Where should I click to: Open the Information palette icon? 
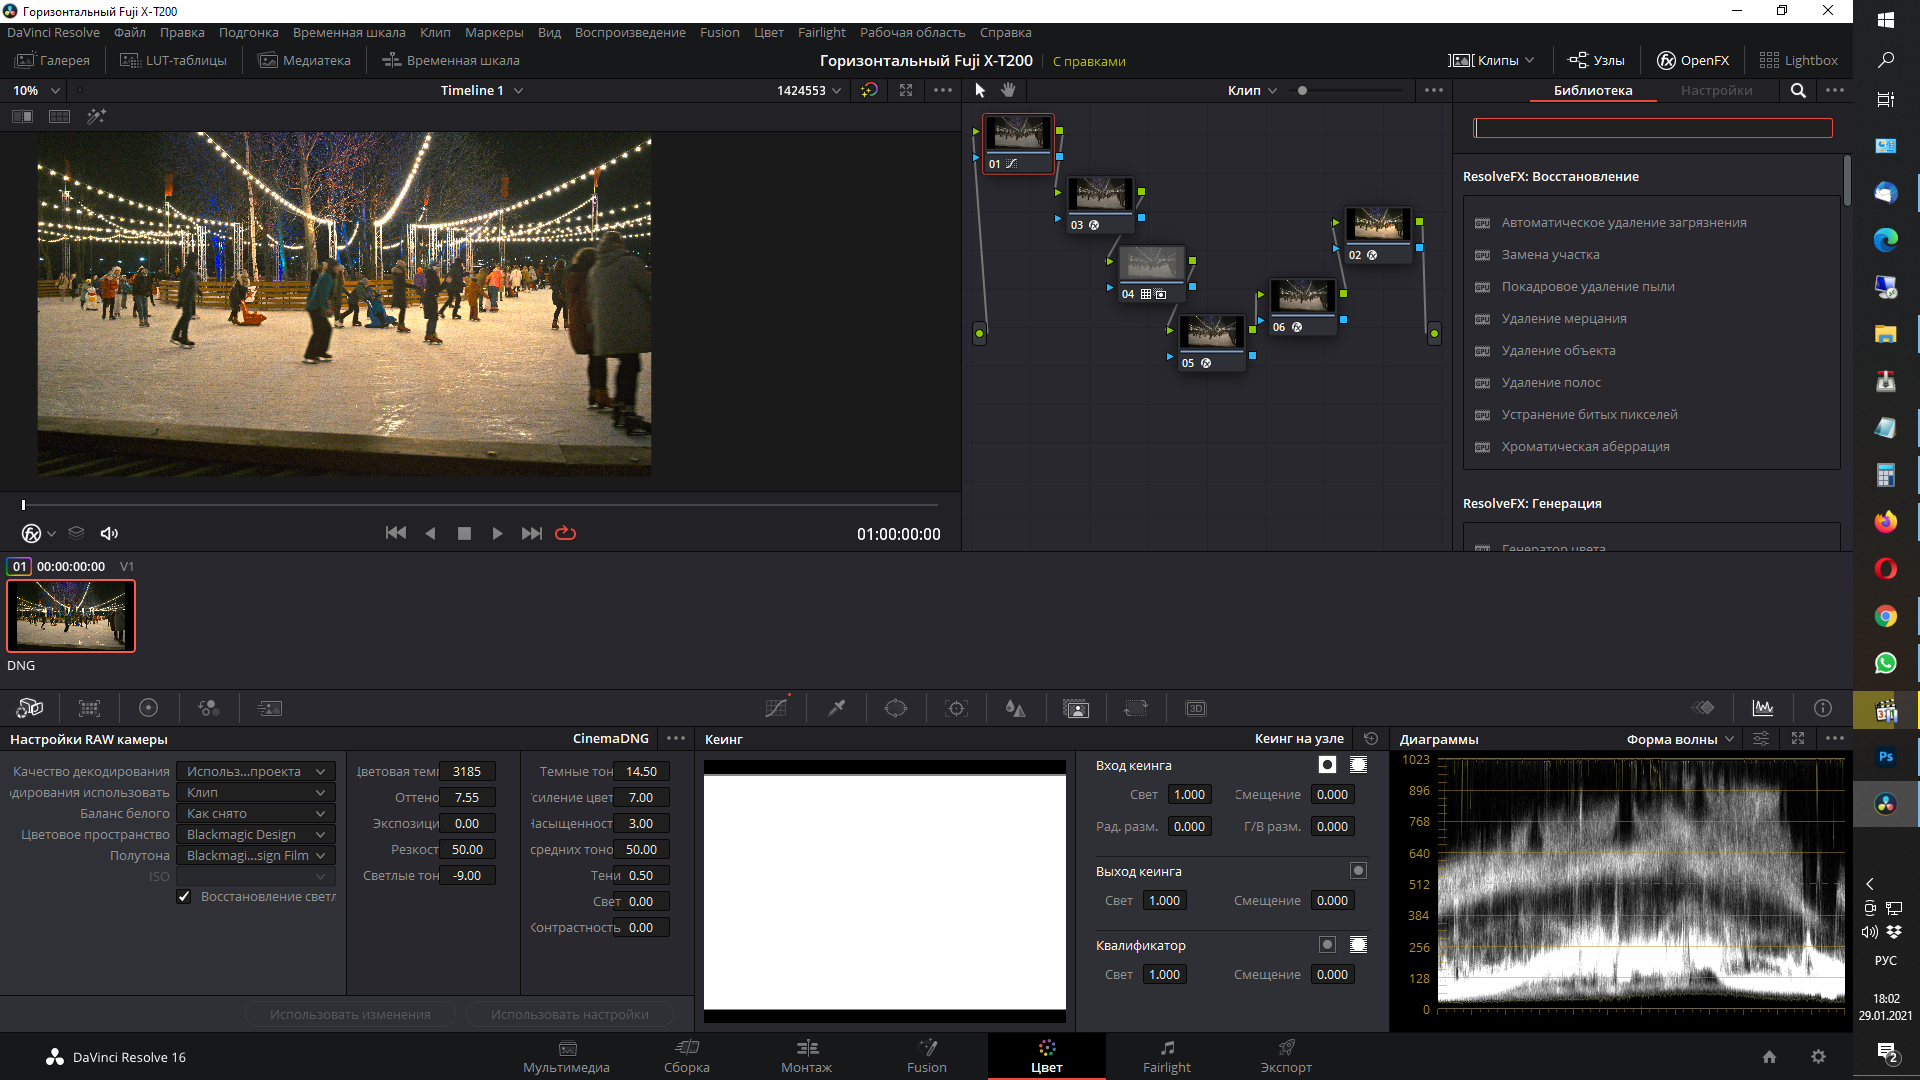1823,708
